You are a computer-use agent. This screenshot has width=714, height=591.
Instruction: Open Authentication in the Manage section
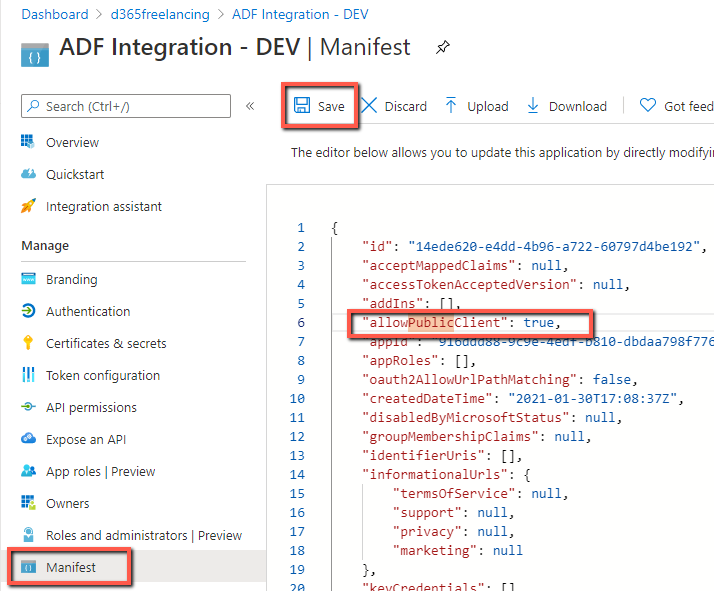(88, 311)
